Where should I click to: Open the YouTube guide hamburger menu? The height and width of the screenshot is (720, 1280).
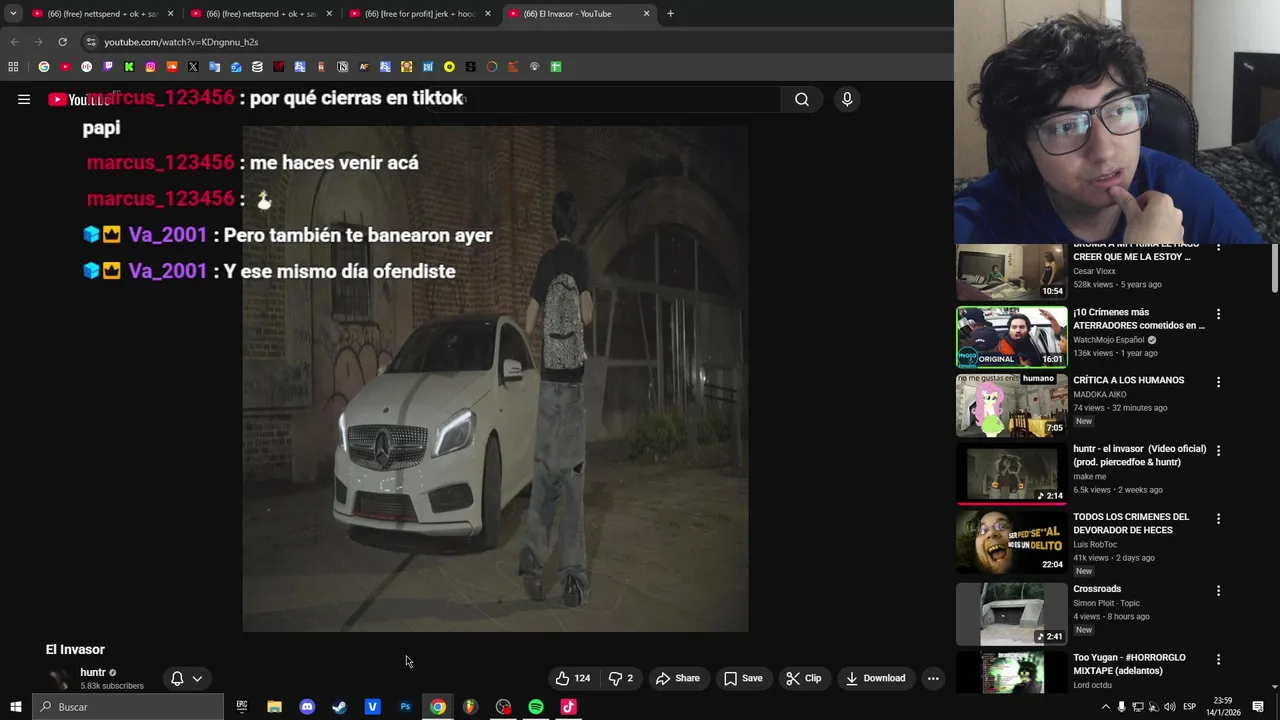24,99
